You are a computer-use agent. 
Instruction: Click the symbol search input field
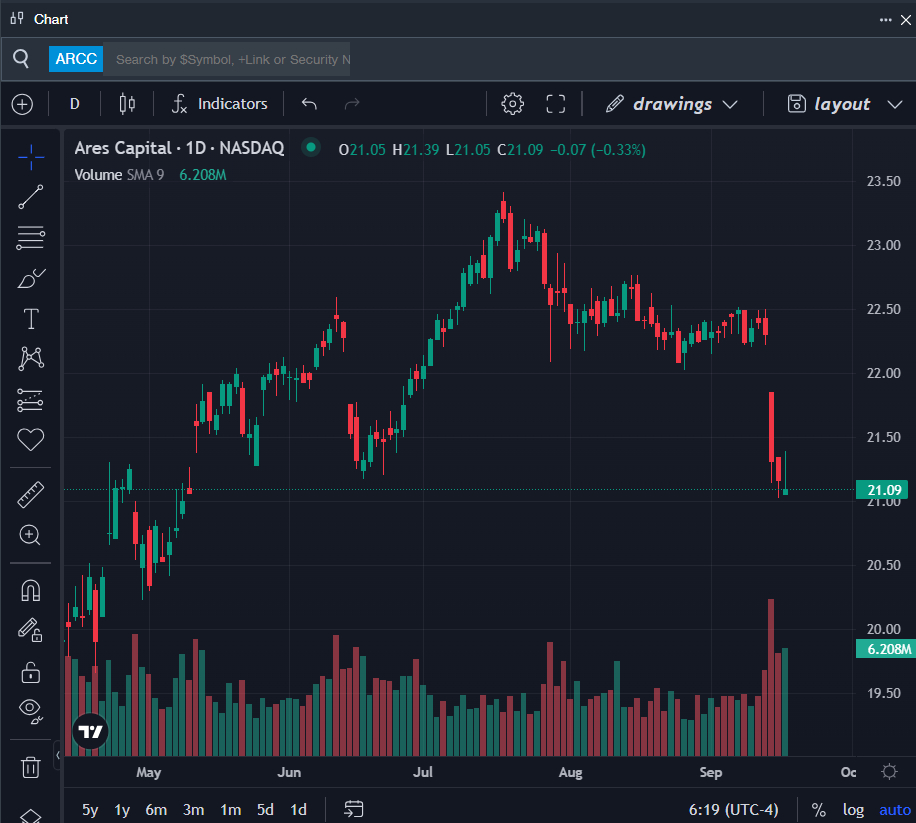(232, 59)
